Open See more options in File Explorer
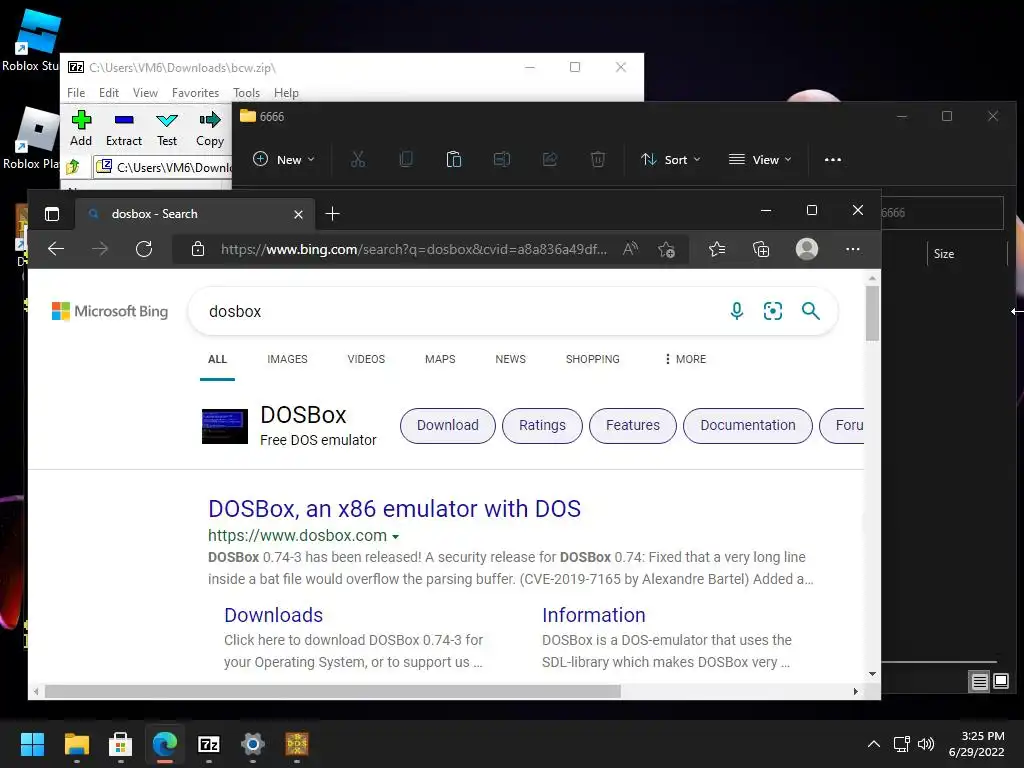 tap(833, 159)
